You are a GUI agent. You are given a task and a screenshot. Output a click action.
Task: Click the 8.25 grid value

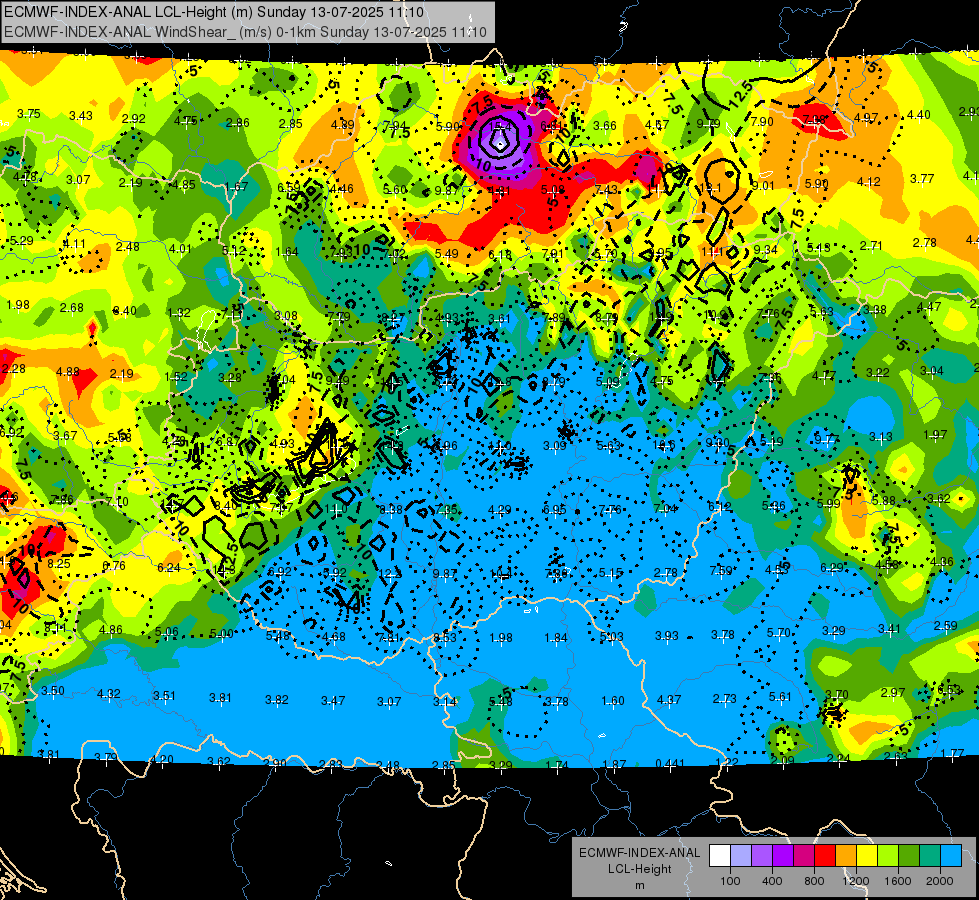click(59, 563)
